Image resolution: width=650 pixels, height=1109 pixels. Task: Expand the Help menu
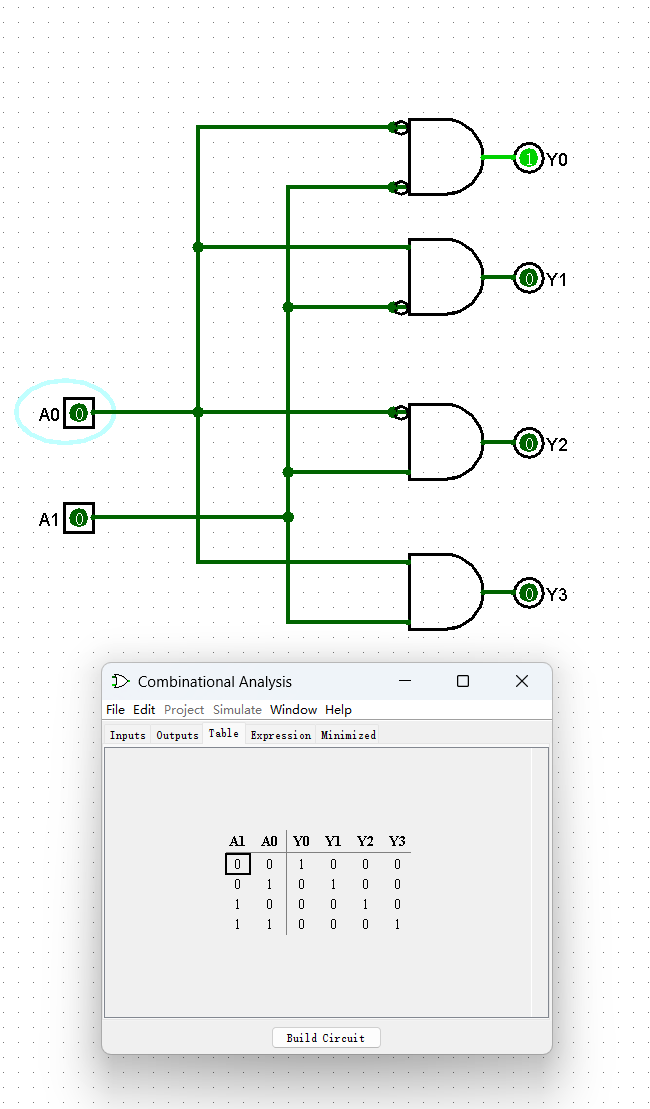(x=338, y=709)
